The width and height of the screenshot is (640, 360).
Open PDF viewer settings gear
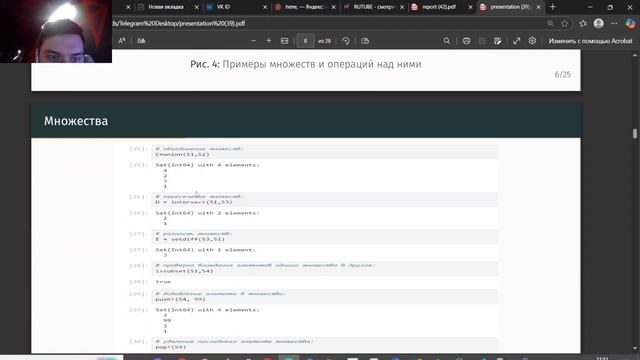[532, 41]
